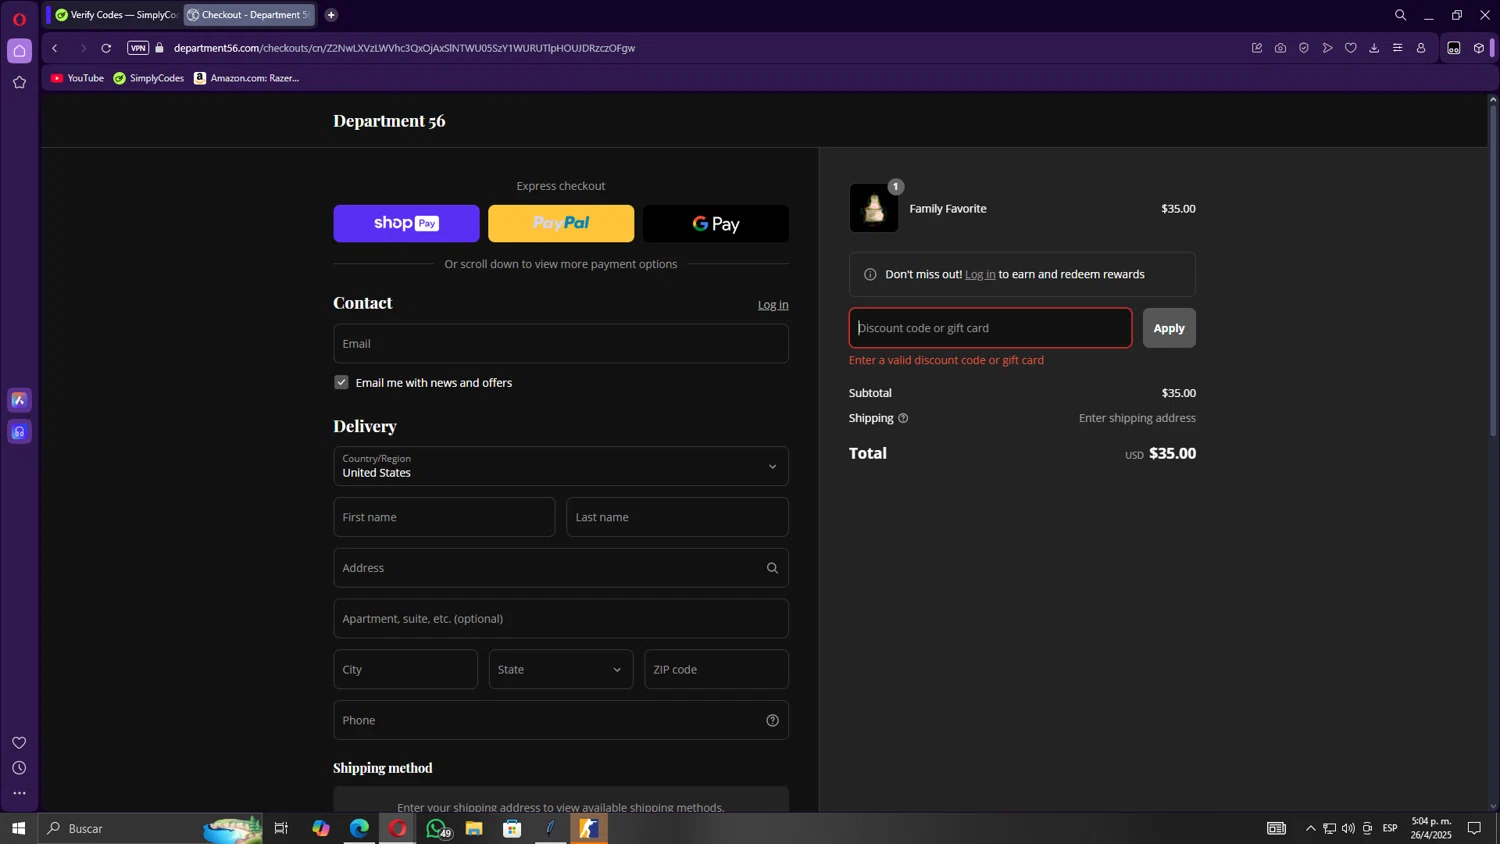Click the Log in link beside Contact
Image resolution: width=1500 pixels, height=844 pixels.
point(773,305)
